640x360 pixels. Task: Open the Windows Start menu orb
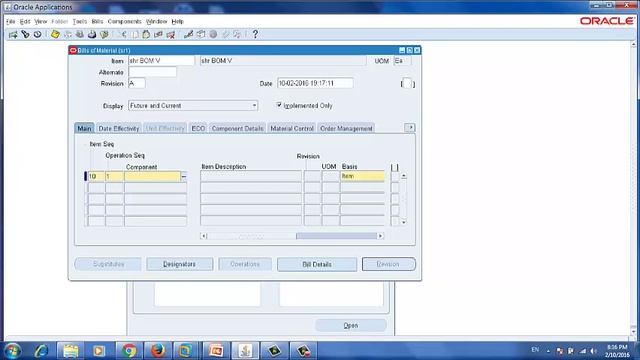[13, 351]
